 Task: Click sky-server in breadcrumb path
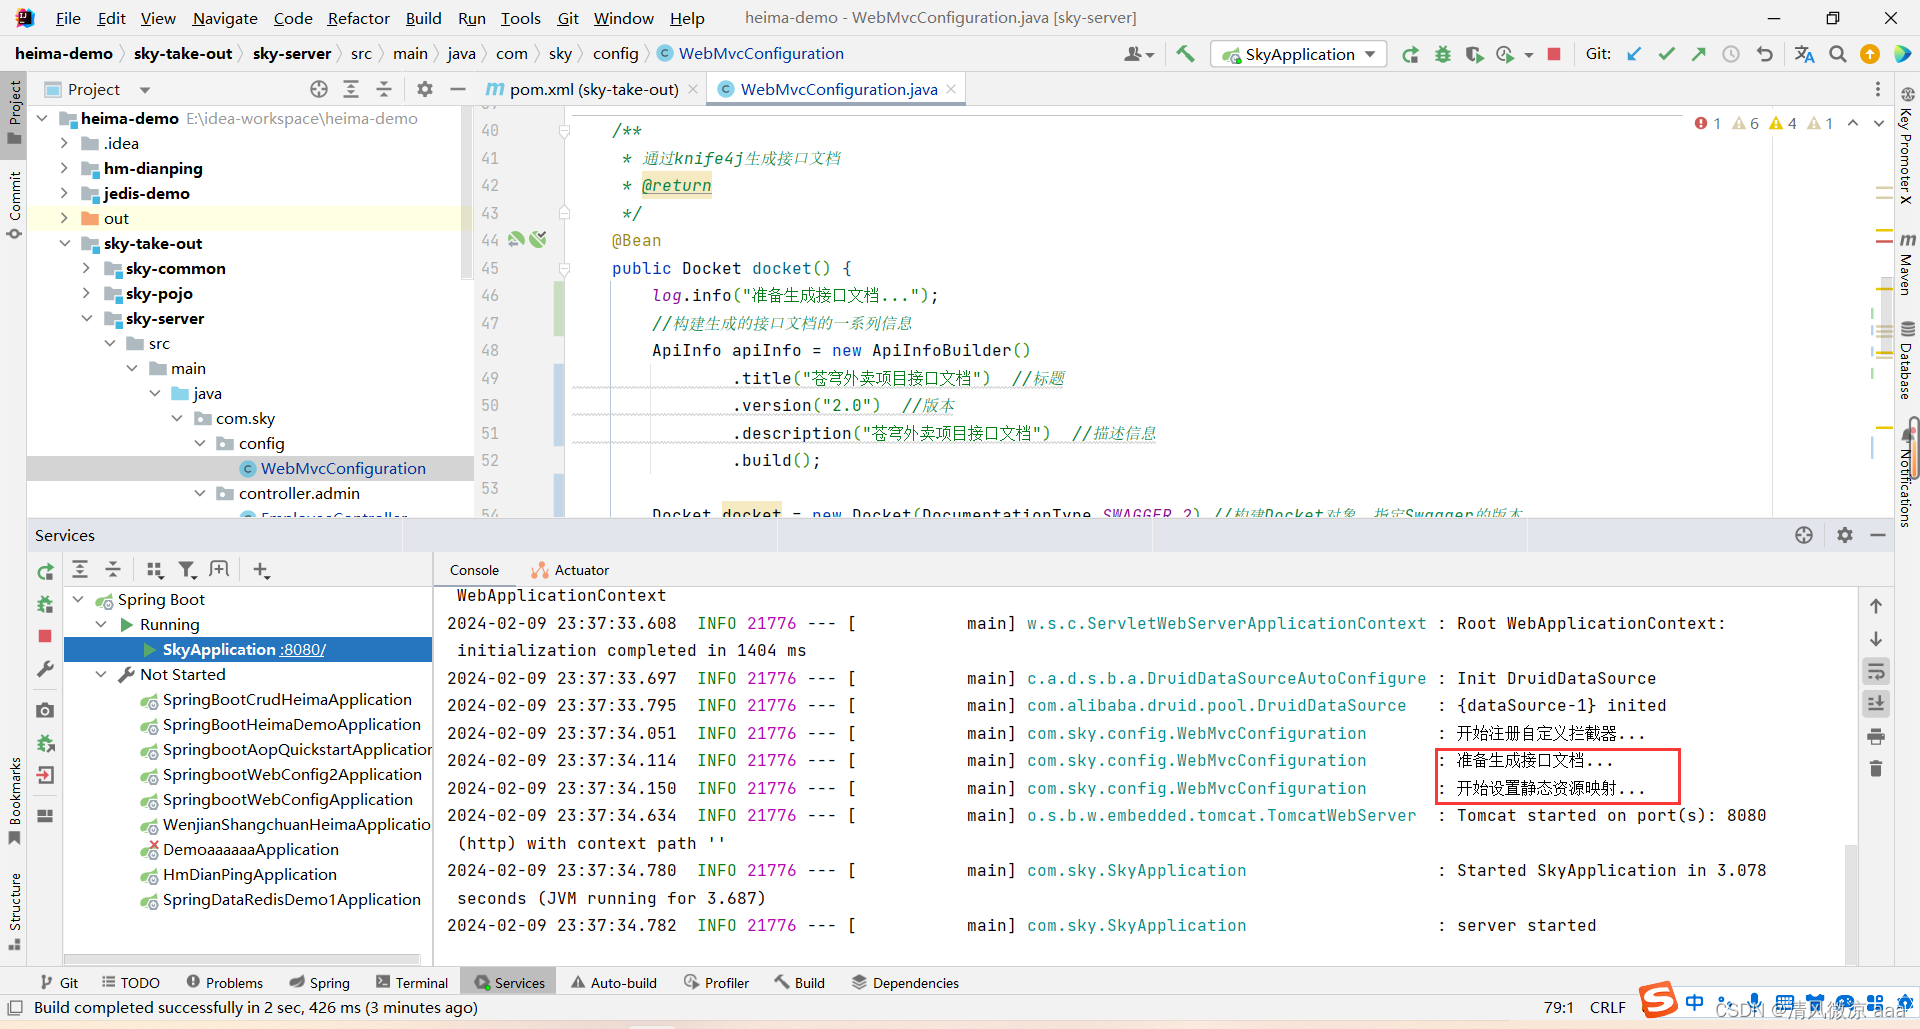pyautogui.click(x=292, y=53)
